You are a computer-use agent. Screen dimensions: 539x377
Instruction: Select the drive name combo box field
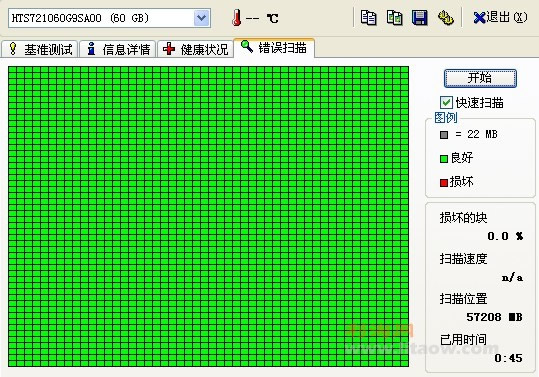(109, 18)
